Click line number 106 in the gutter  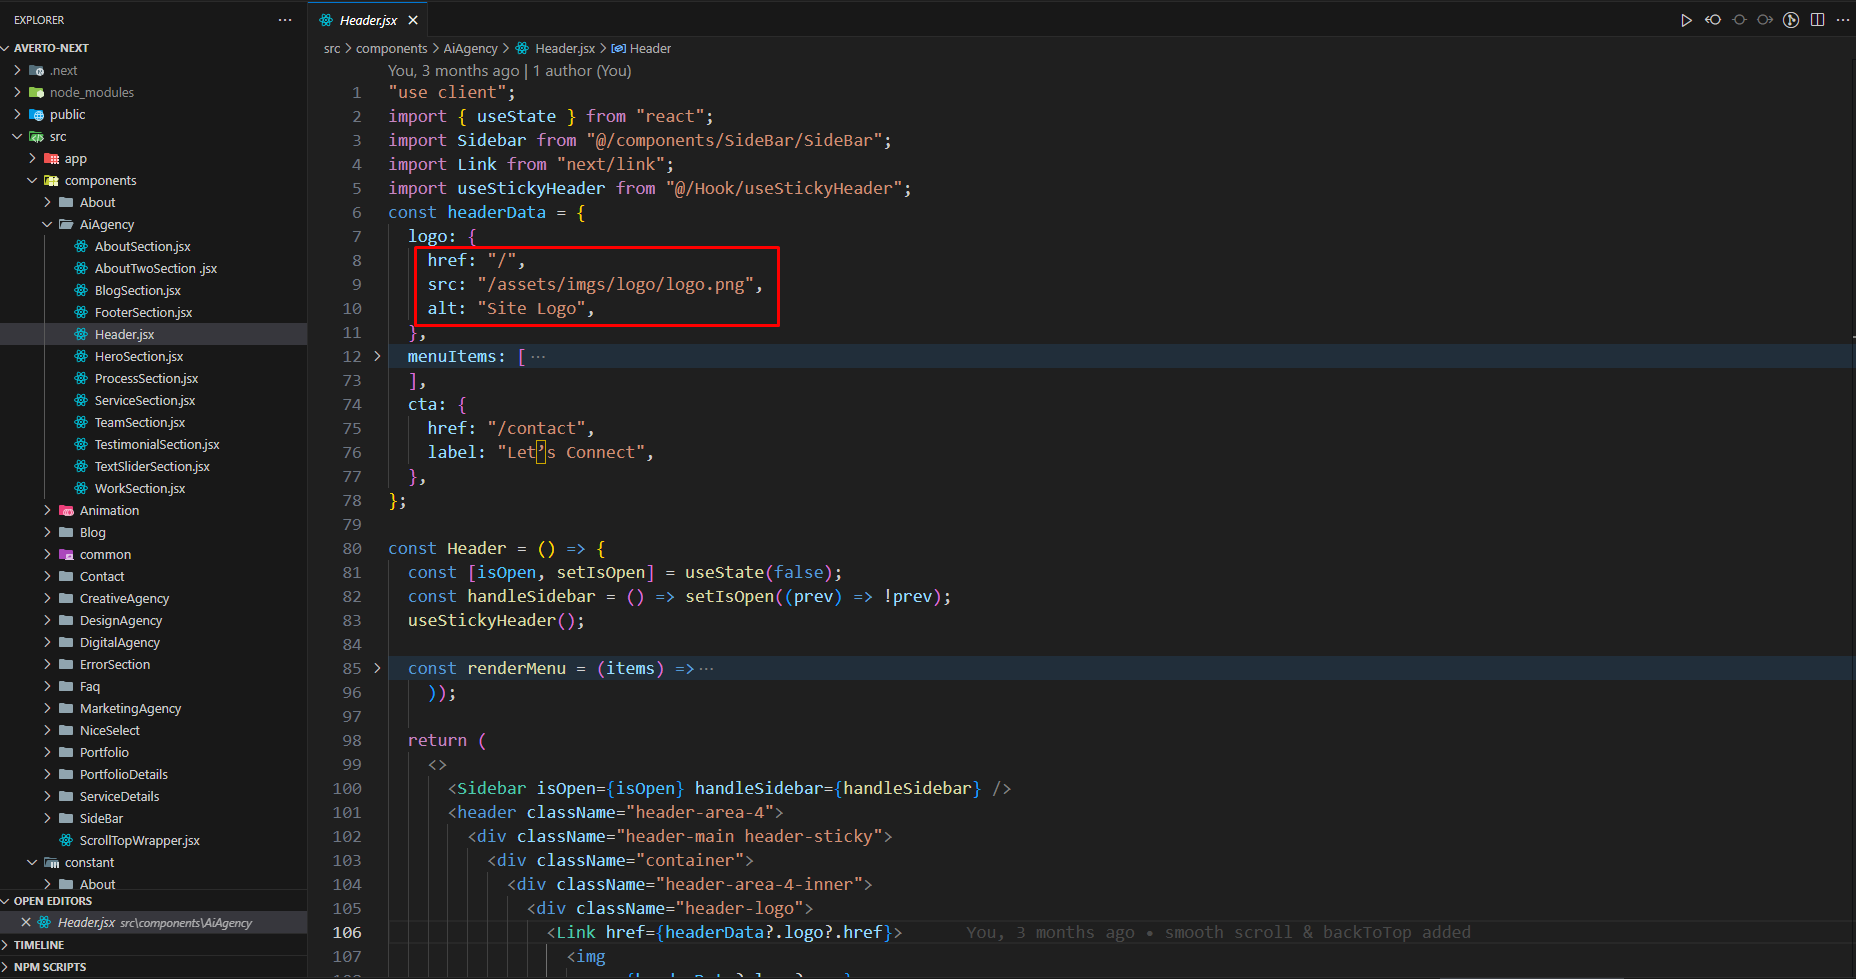coord(347,932)
